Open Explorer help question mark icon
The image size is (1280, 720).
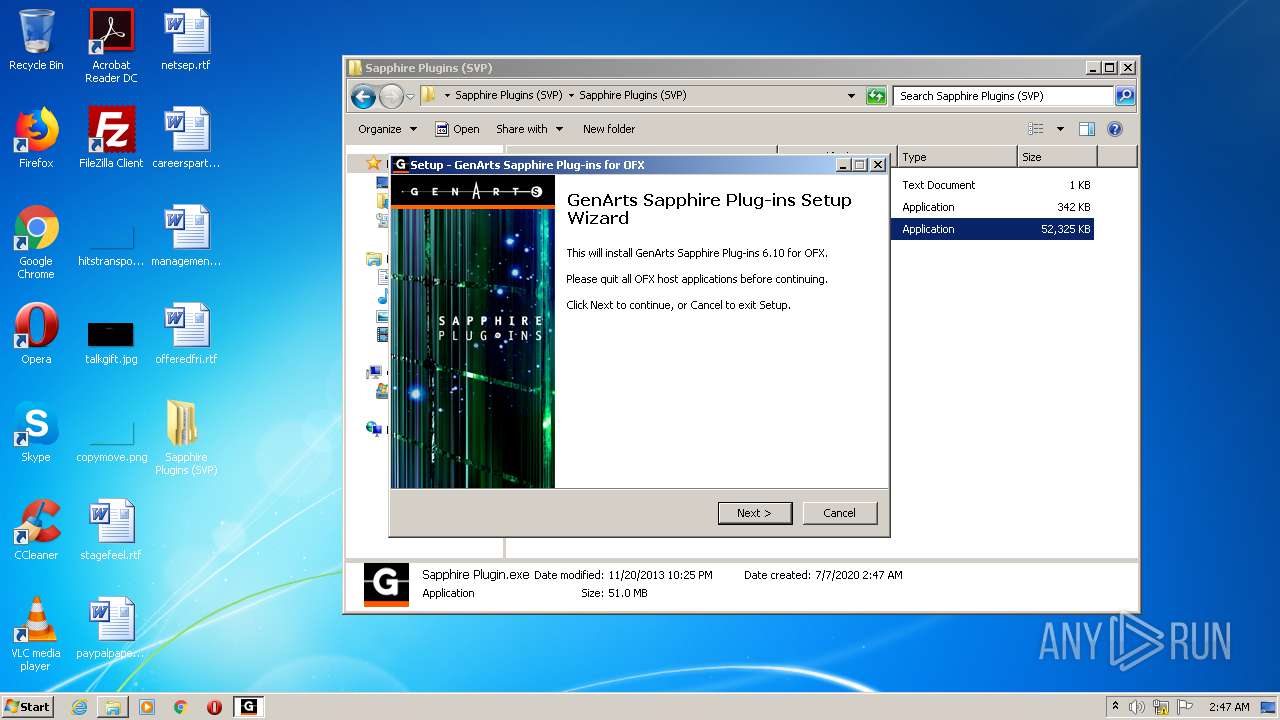pos(1115,129)
